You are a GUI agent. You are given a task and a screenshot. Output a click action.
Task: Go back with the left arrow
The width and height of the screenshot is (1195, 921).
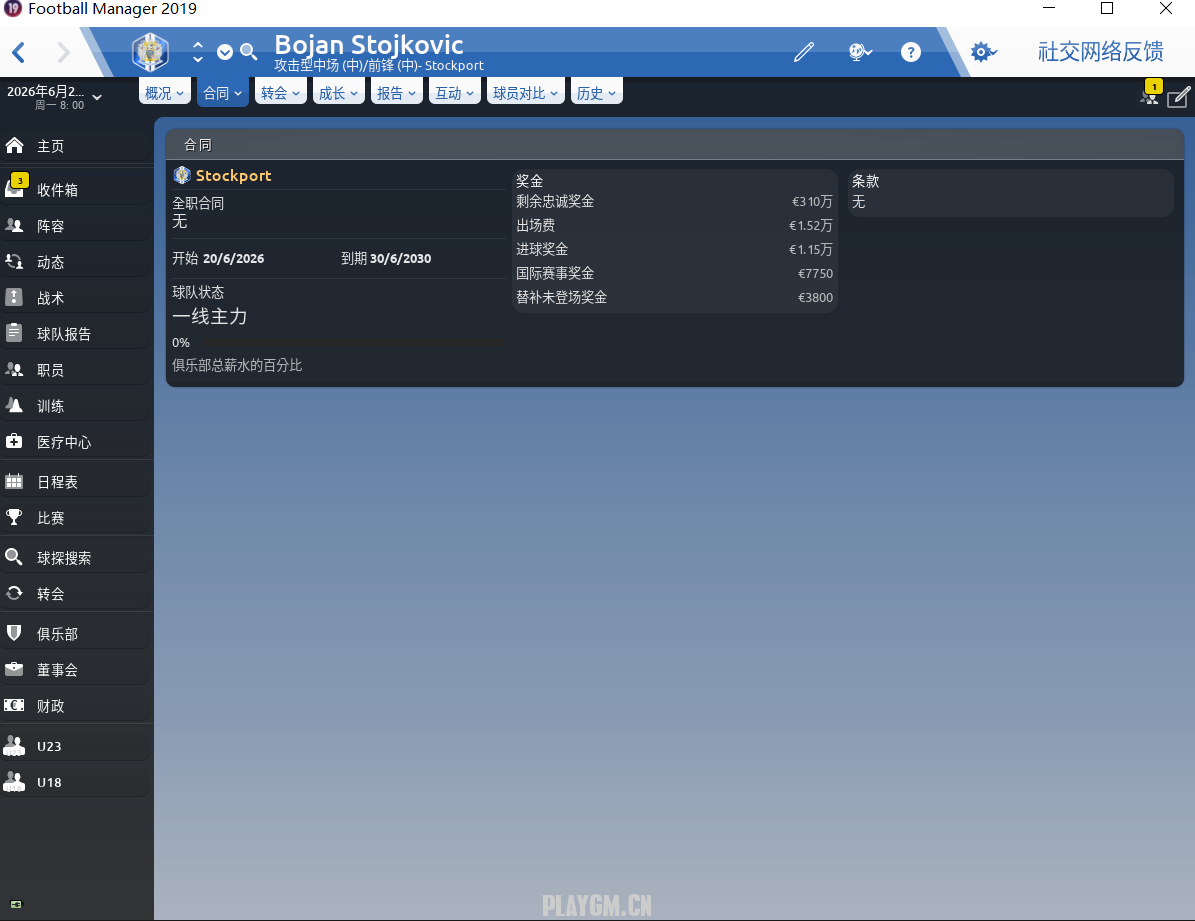20,53
